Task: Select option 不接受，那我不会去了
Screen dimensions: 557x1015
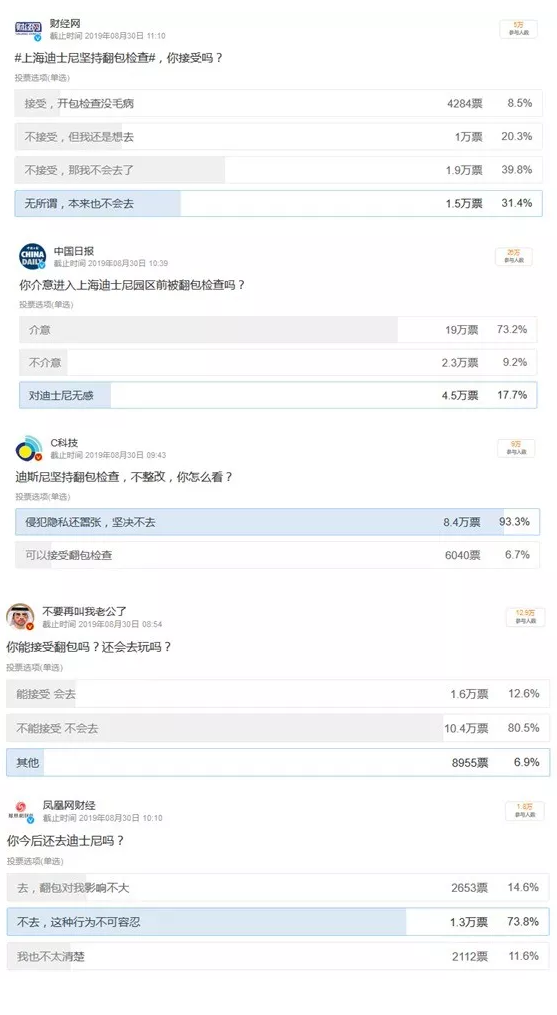Action: click(278, 170)
